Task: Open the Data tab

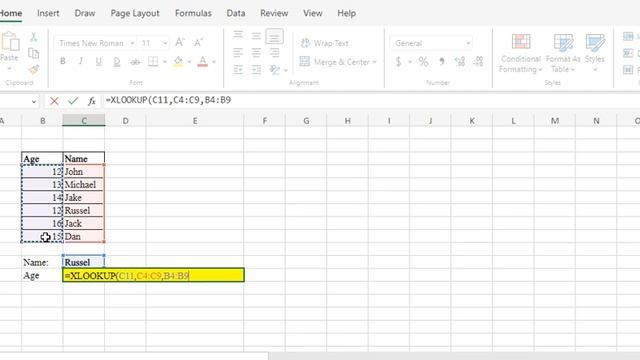Action: (x=236, y=13)
